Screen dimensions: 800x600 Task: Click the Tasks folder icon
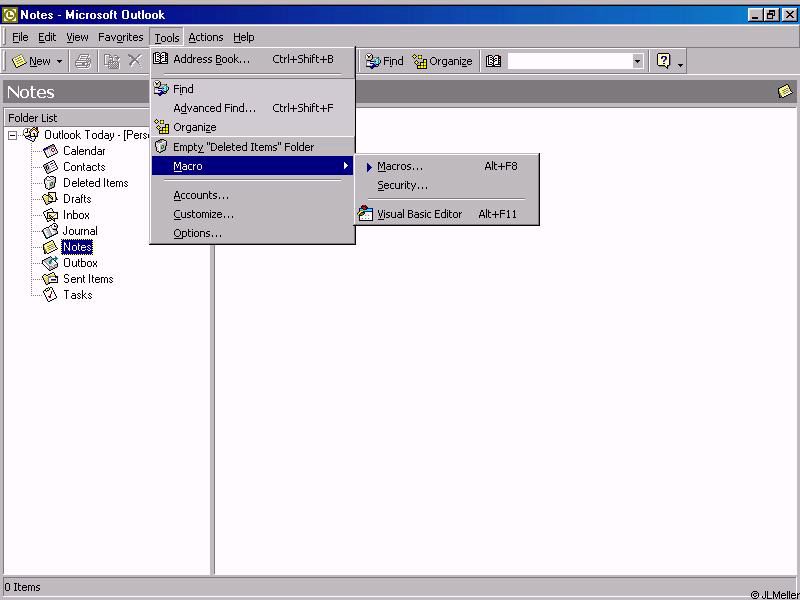50,294
